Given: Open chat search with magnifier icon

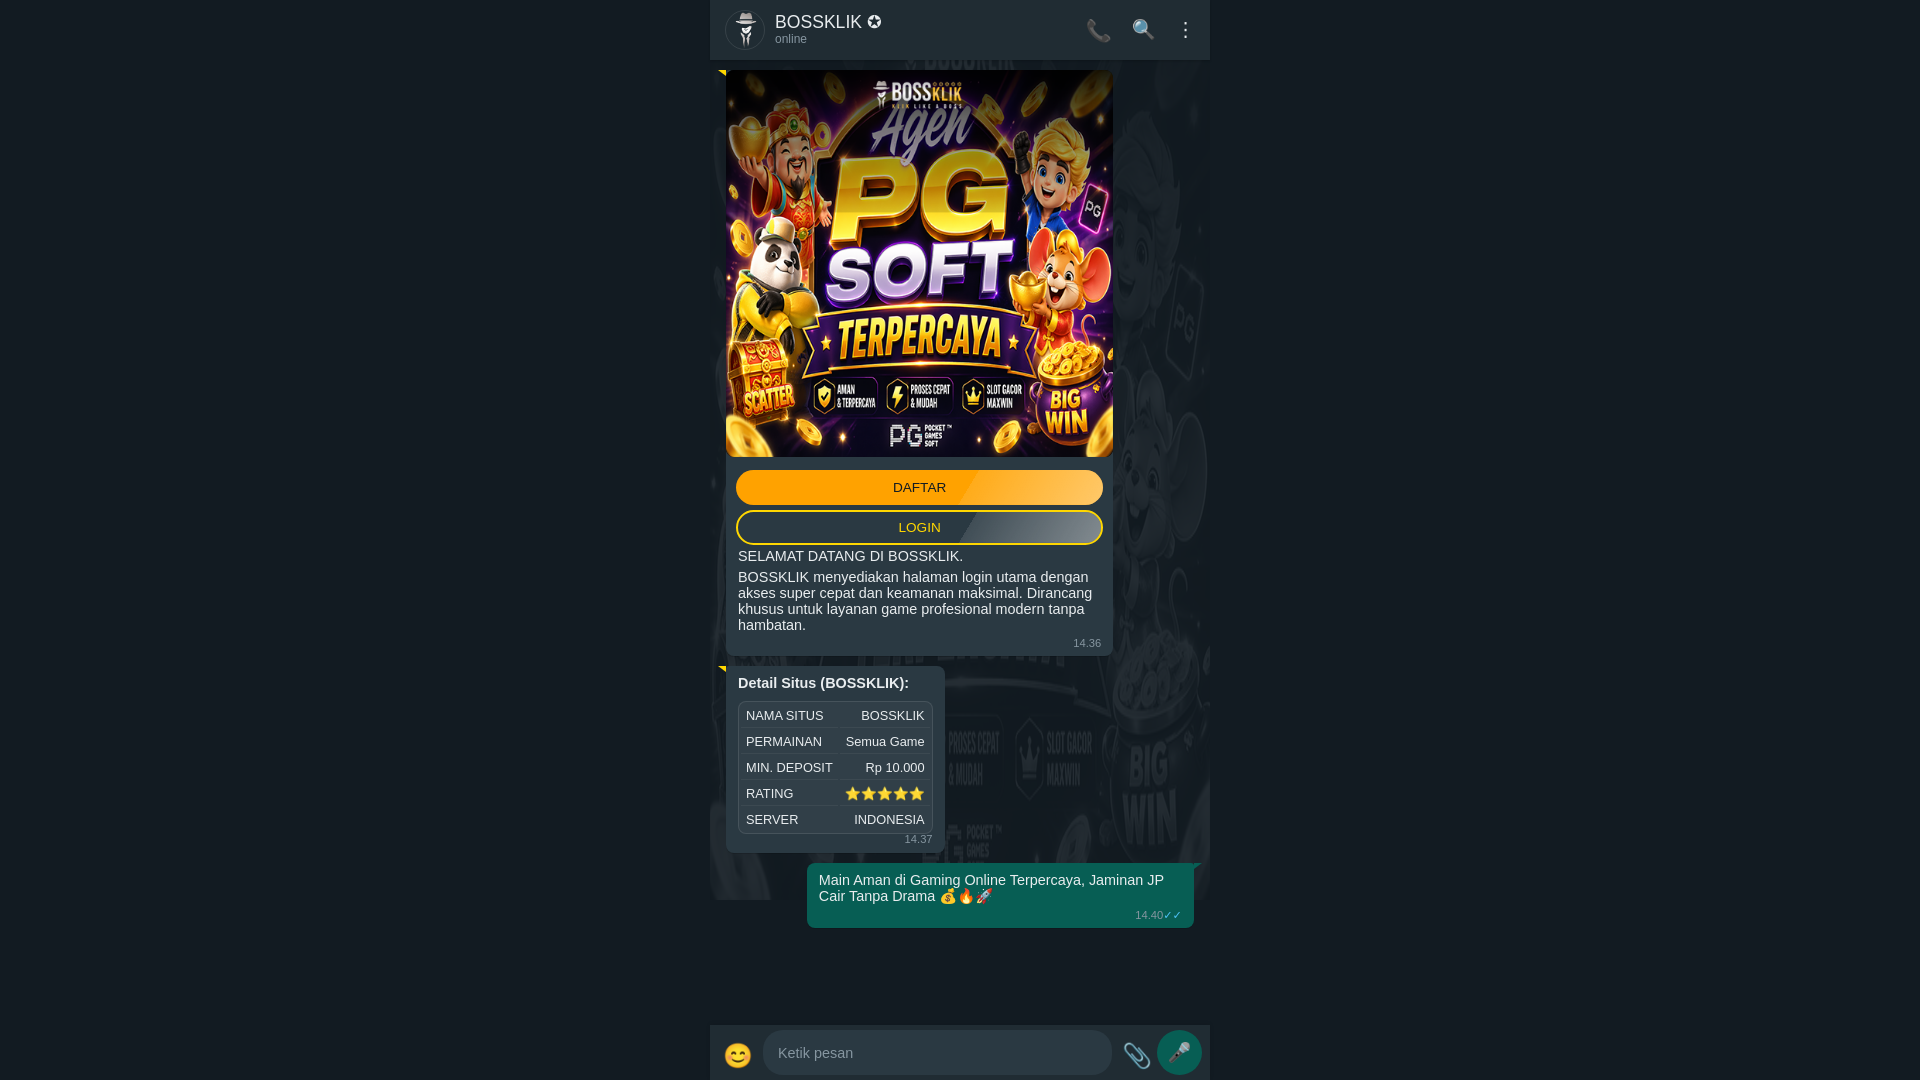Looking at the screenshot, I should tap(1143, 29).
